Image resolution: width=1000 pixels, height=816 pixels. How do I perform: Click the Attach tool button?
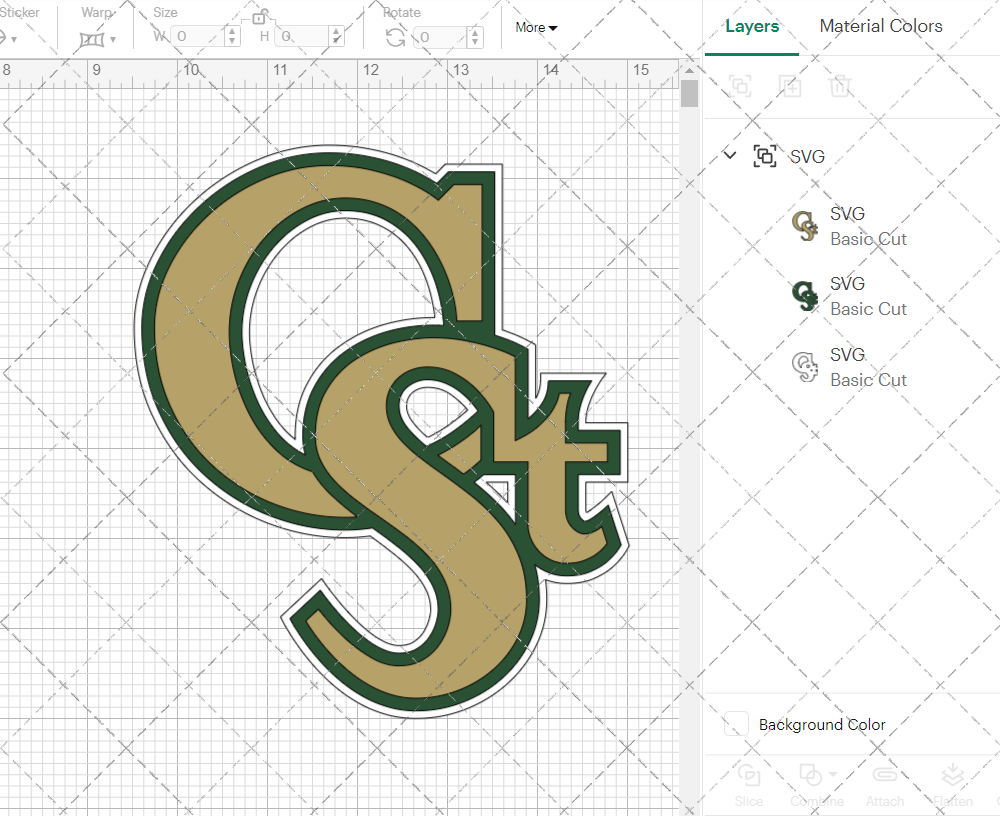pyautogui.click(x=885, y=785)
